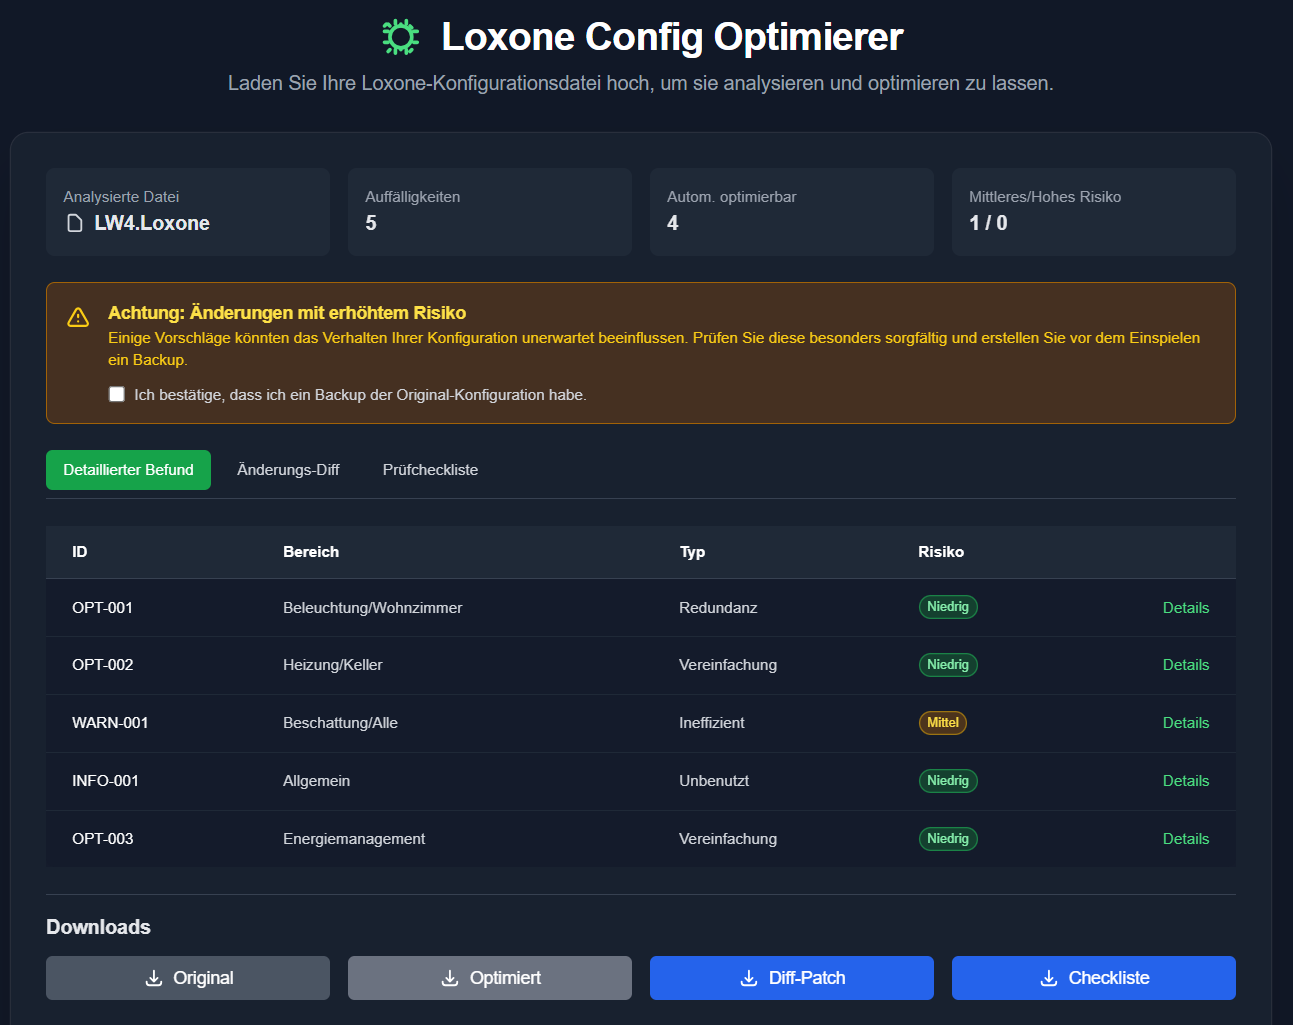The image size is (1293, 1025).
Task: Click the OPT-002 ID cell
Action: tap(102, 665)
